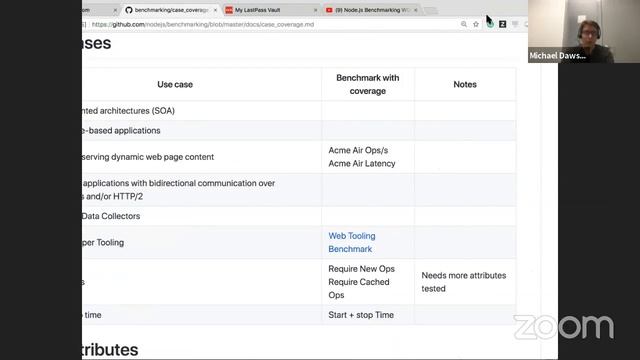Viewport: 640px width, 360px height.
Task: Select the 'Data Collectors' row text
Action: coord(111,216)
